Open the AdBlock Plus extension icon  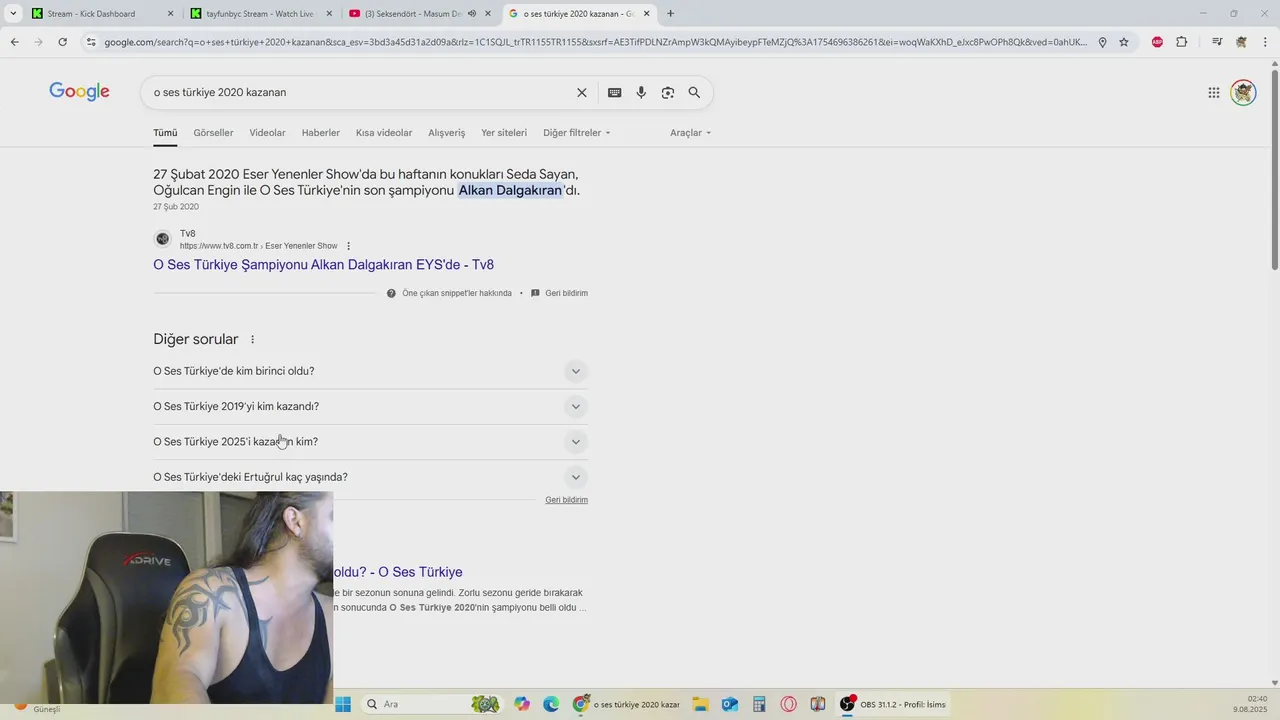1157,42
